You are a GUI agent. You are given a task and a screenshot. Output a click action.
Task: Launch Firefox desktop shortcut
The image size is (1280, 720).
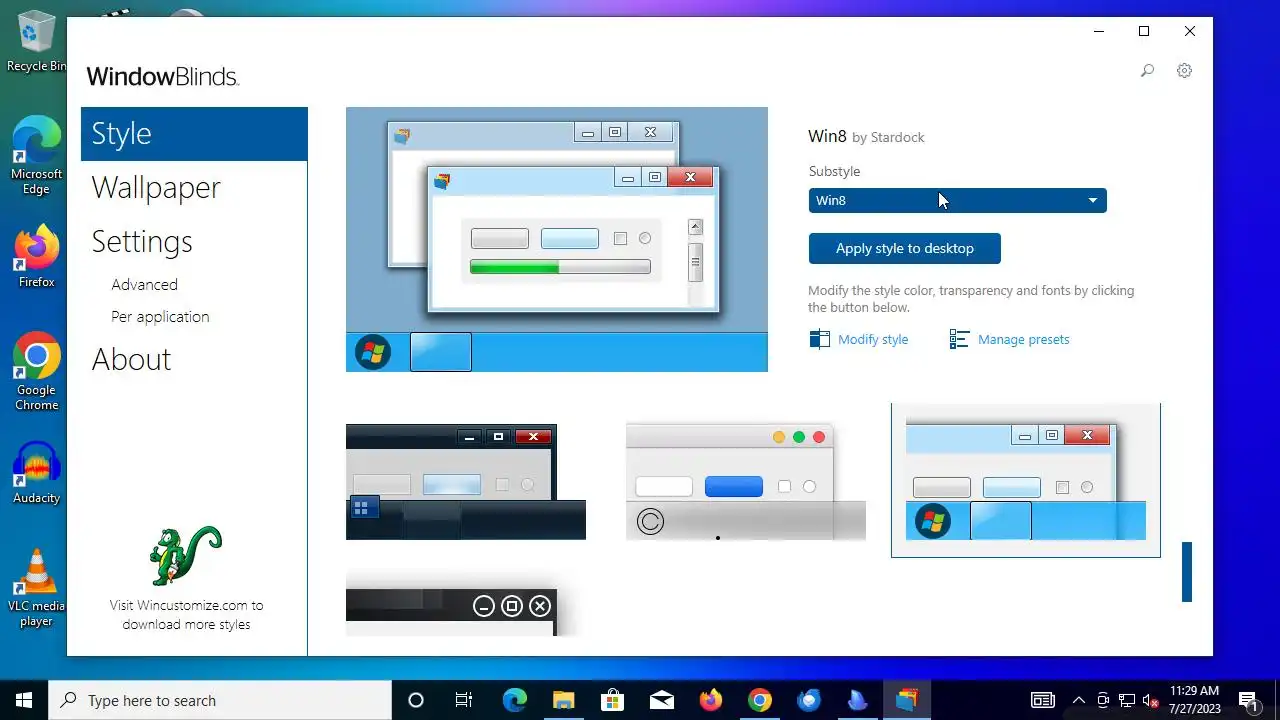tap(36, 257)
